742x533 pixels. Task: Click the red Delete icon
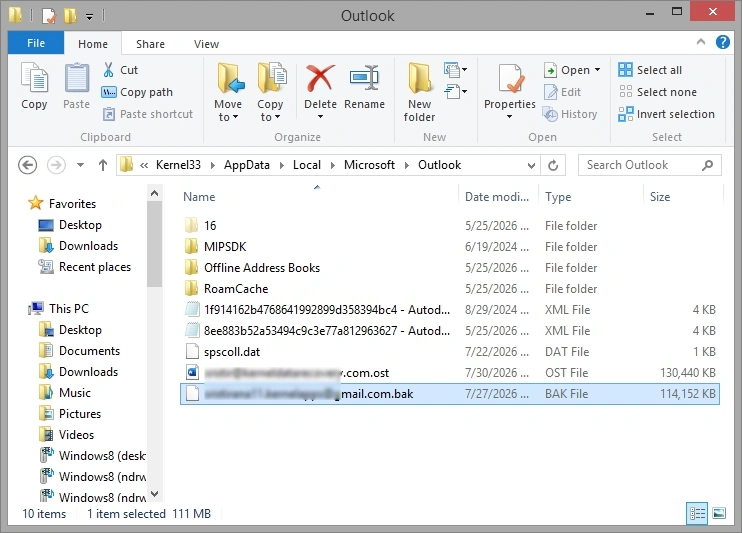point(320,78)
